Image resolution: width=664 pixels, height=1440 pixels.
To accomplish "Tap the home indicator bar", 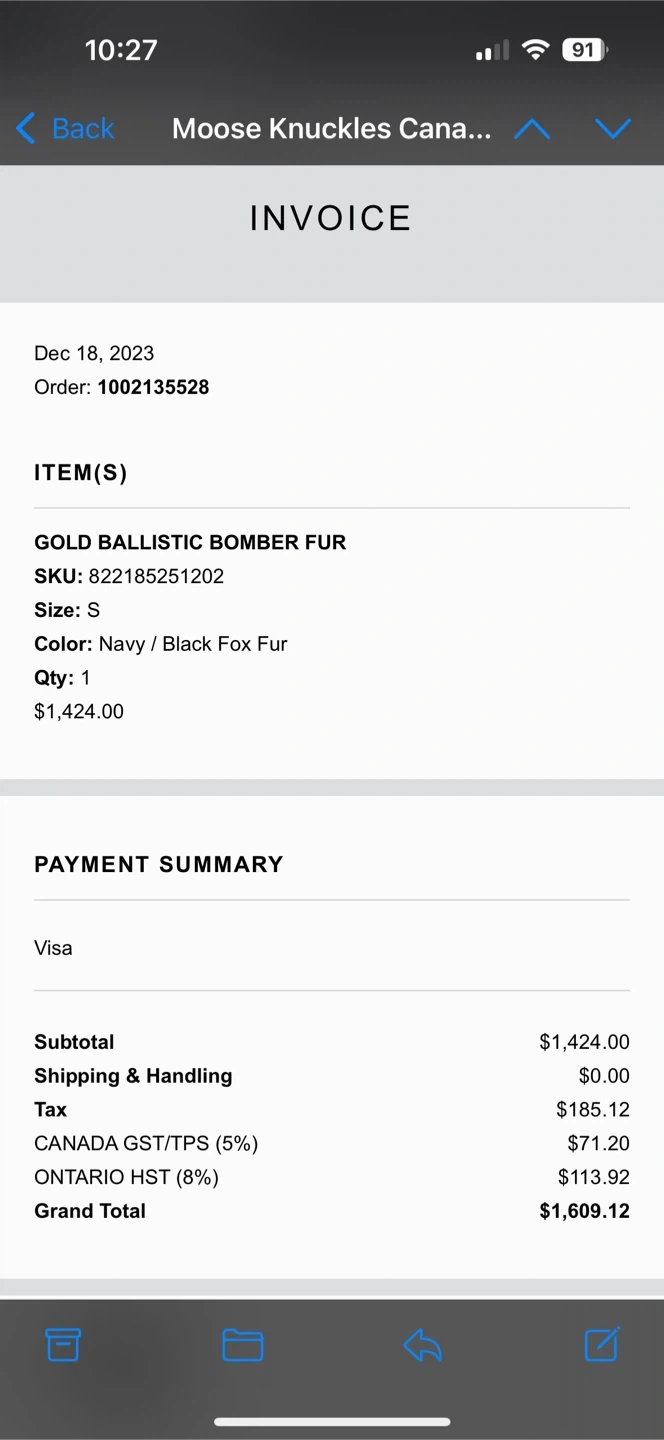I will pos(332,1422).
